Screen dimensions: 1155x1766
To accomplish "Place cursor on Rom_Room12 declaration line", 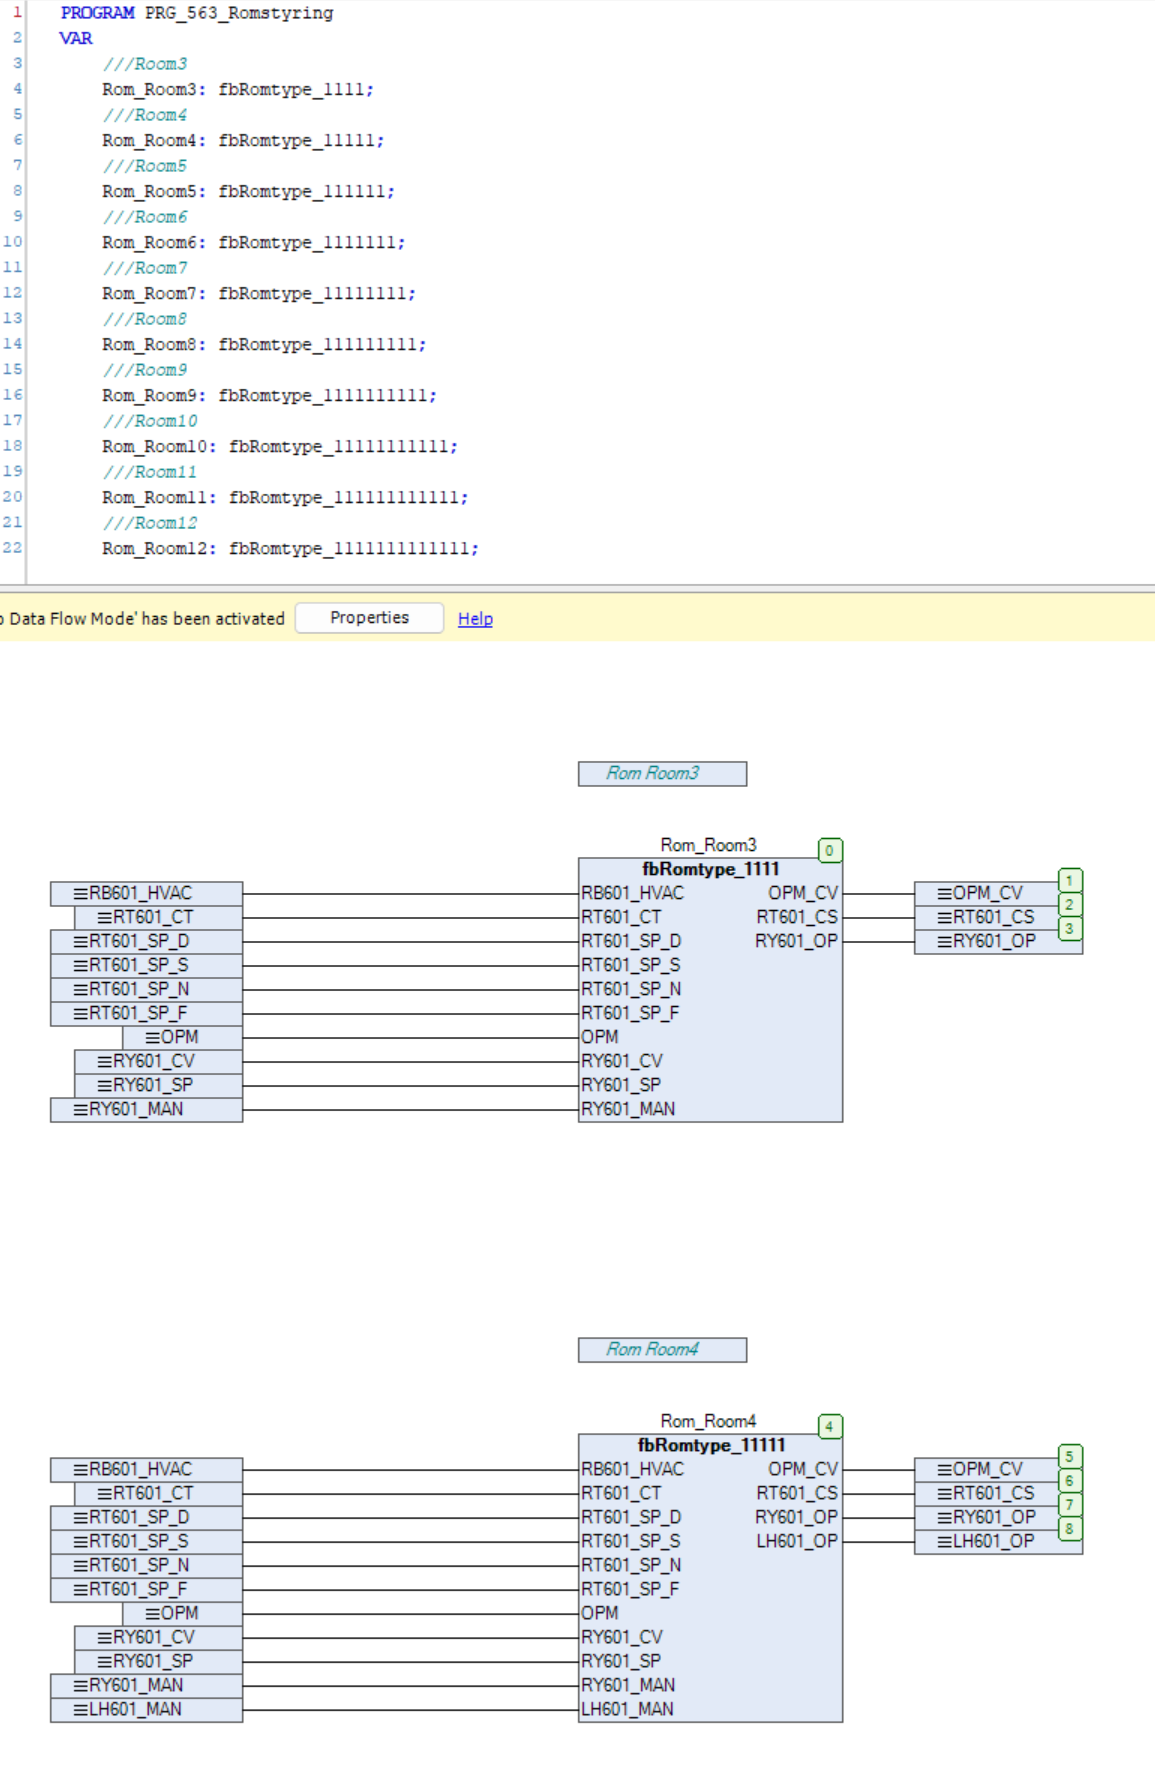I will click(x=290, y=548).
